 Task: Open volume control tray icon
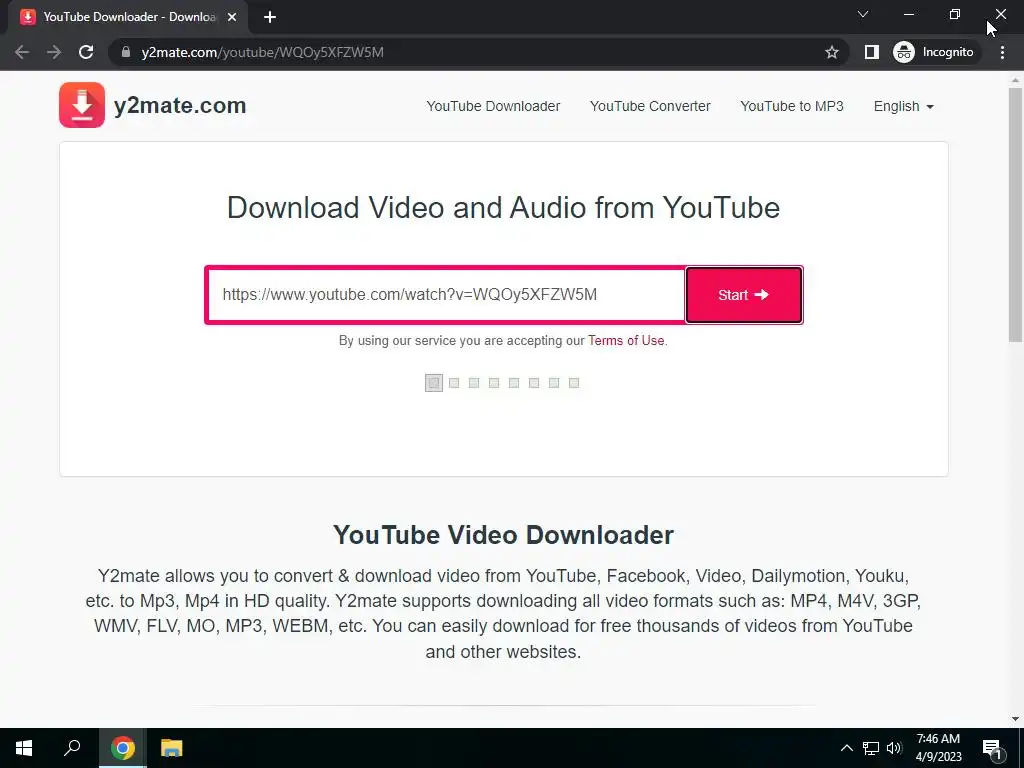click(x=894, y=748)
